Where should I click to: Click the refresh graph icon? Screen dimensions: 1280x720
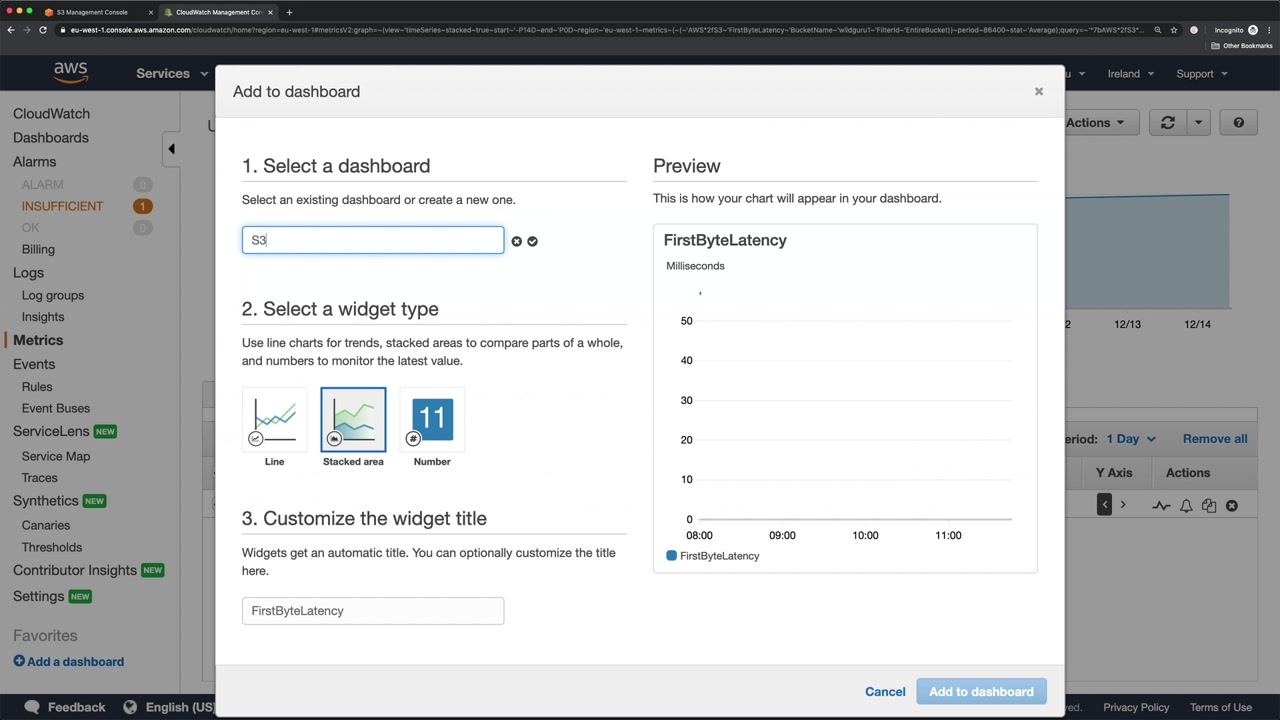point(1167,123)
